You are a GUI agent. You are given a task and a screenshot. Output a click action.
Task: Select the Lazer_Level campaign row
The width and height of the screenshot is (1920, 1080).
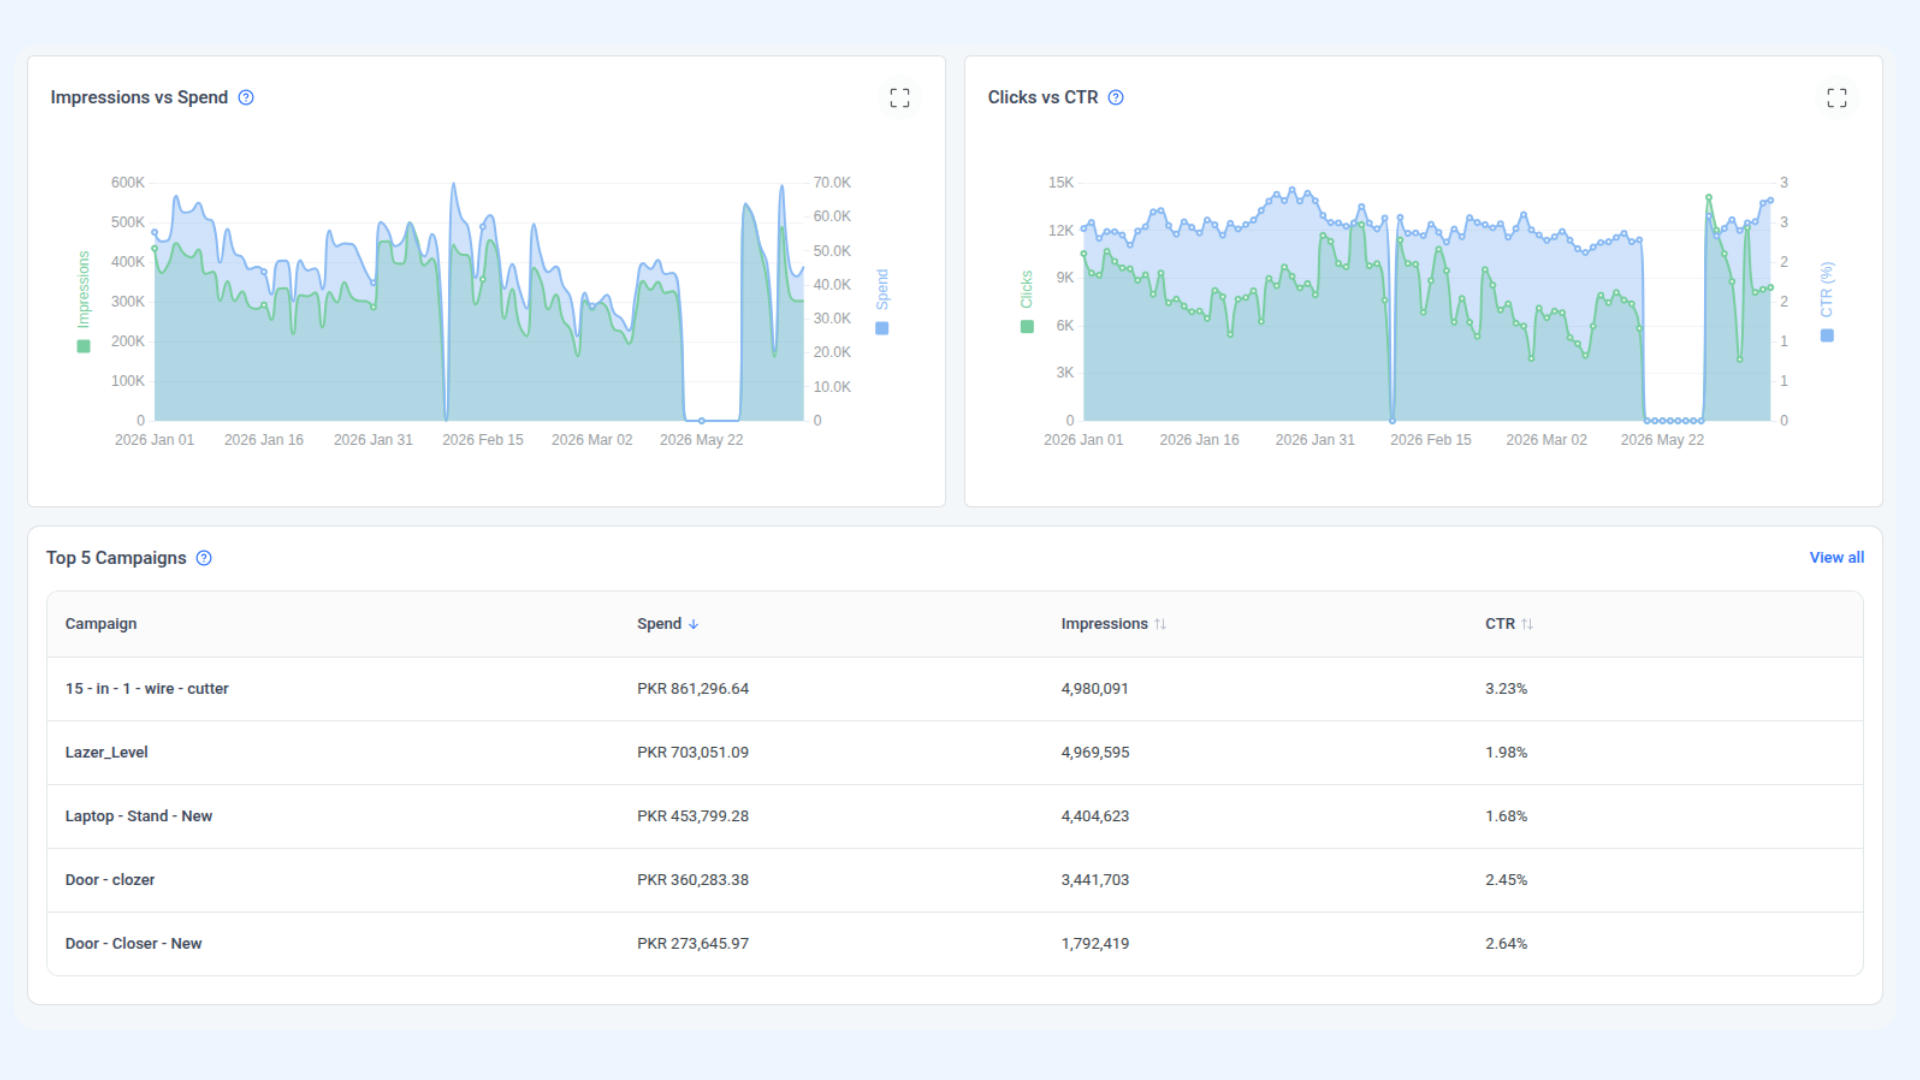[x=955, y=752]
